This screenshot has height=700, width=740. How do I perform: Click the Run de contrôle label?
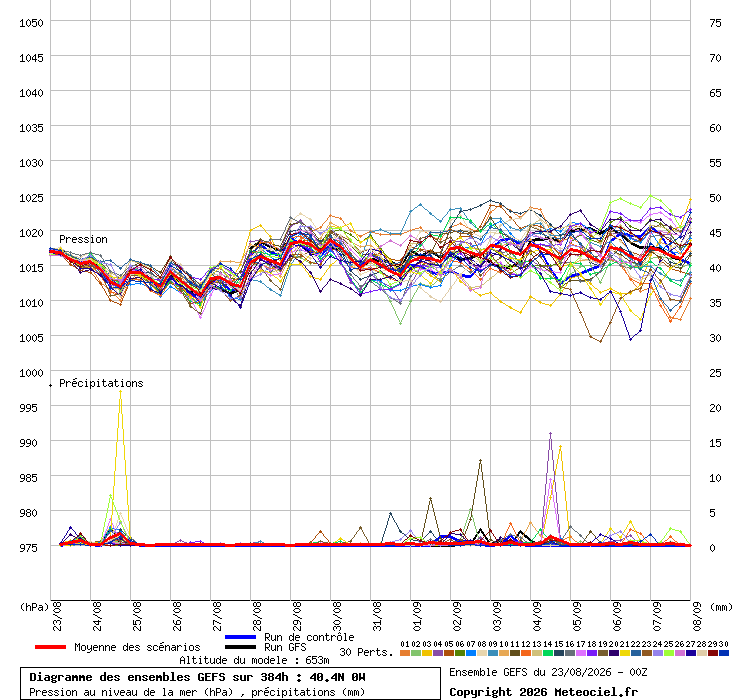(309, 637)
